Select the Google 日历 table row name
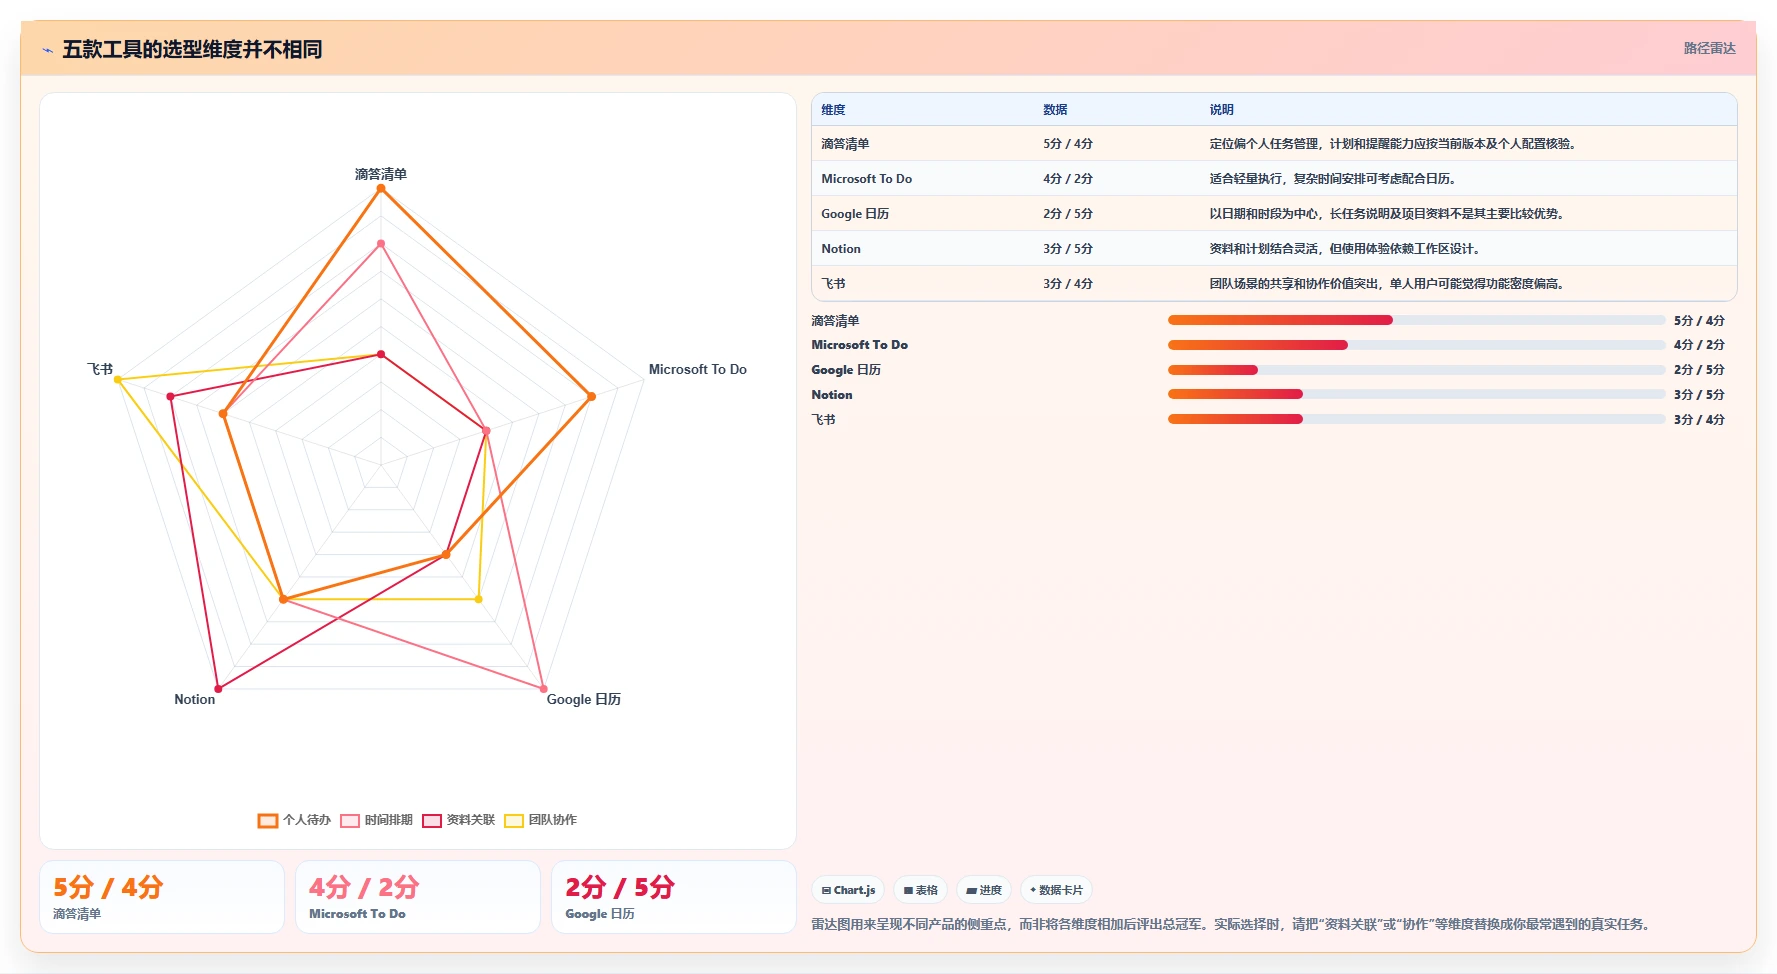The image size is (1777, 974). pos(855,214)
